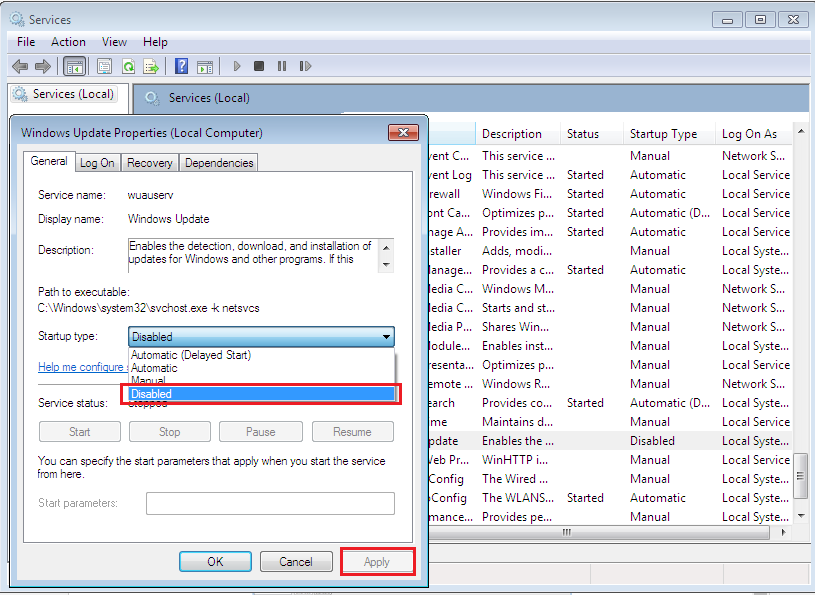Sort by the Log On As column header
815x595 pixels.
click(x=754, y=134)
